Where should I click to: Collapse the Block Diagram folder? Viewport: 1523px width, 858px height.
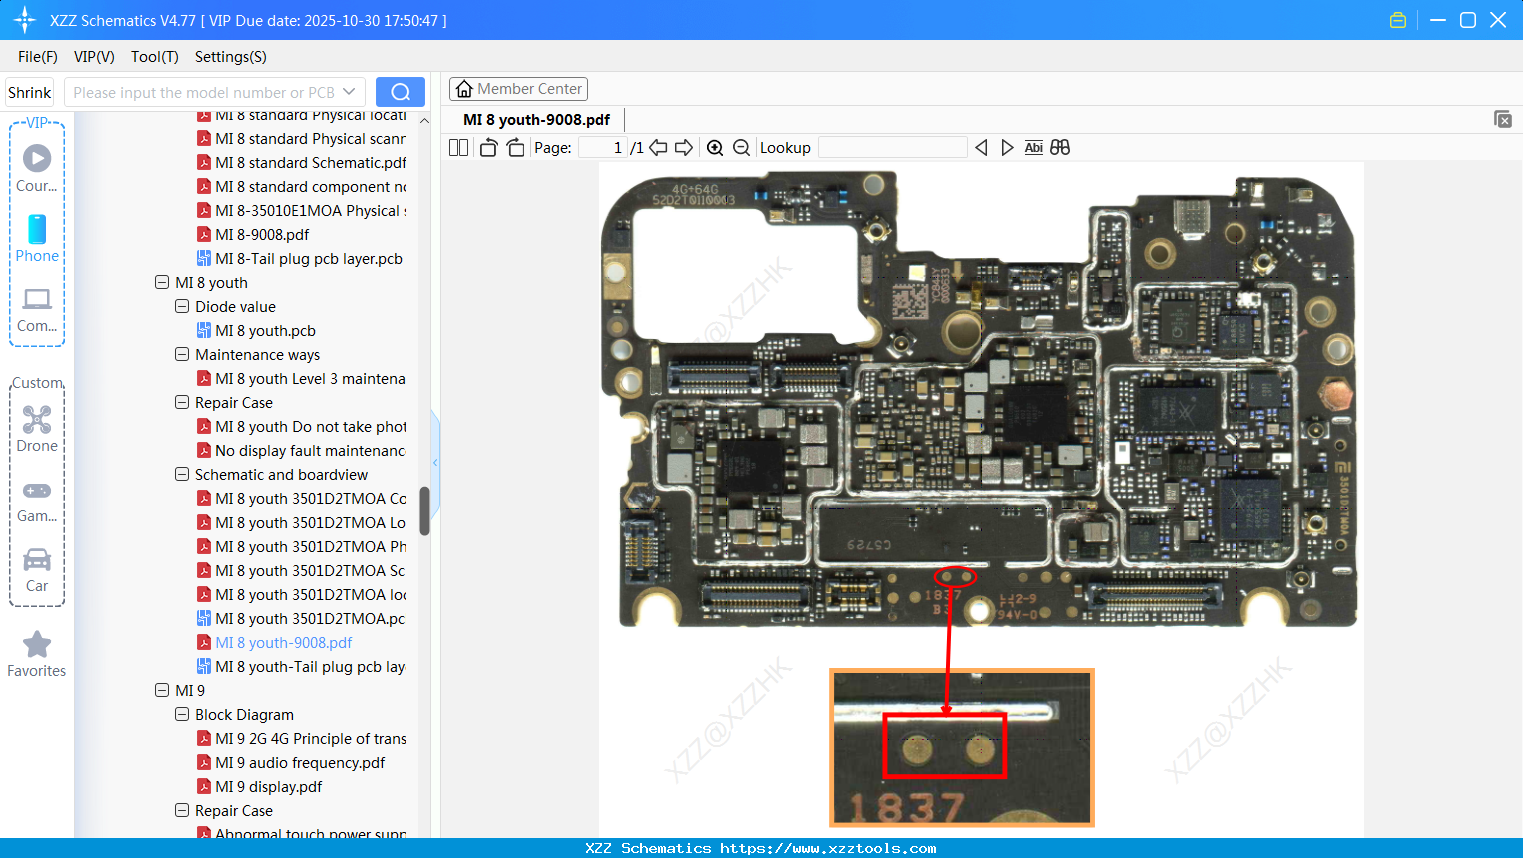182,715
